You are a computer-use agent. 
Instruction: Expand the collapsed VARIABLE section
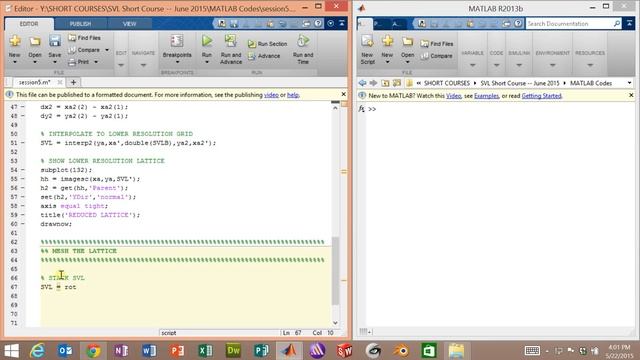pos(472,65)
